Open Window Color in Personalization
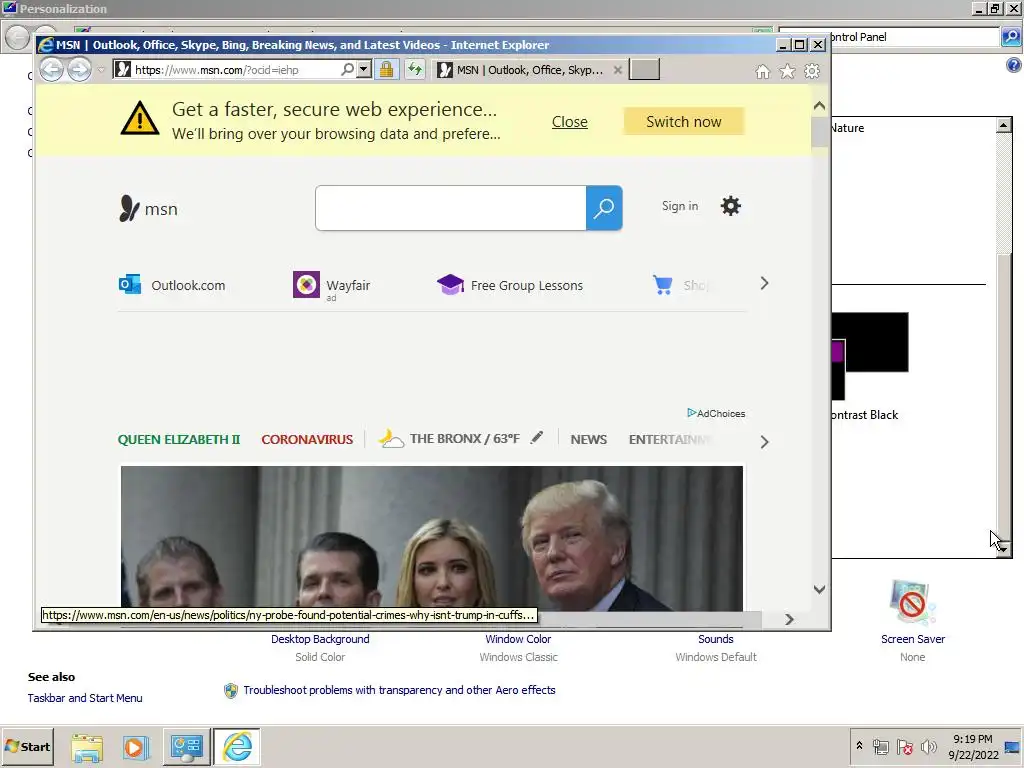The image size is (1024, 768). click(518, 639)
